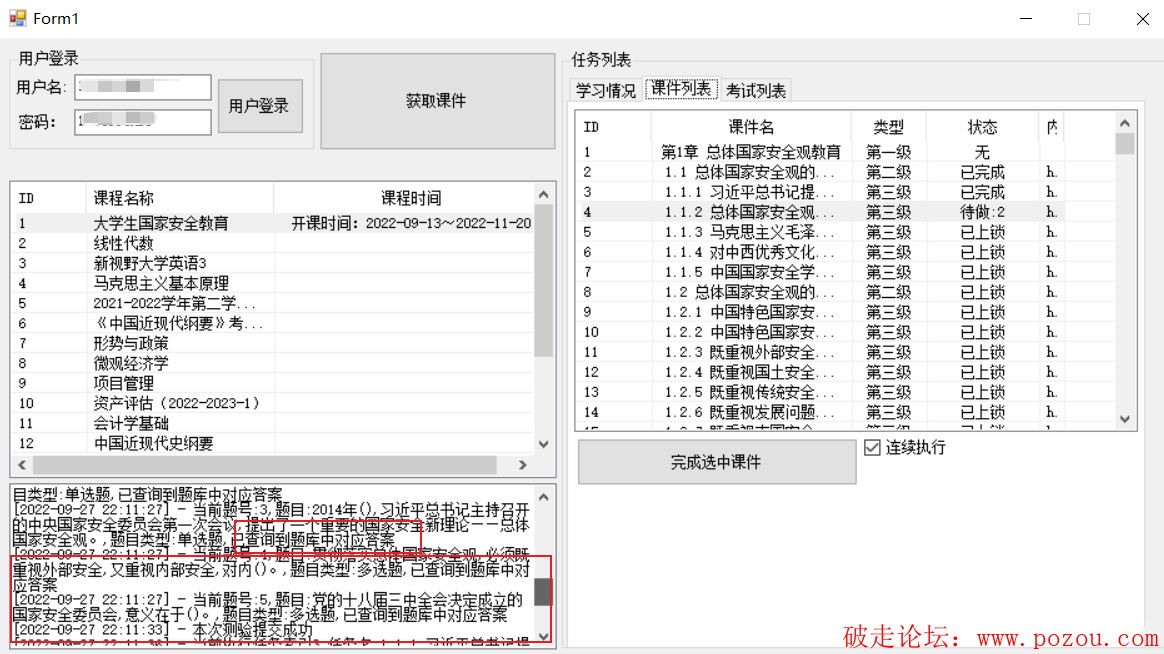Click the 完成选中课件 button

pos(716,462)
